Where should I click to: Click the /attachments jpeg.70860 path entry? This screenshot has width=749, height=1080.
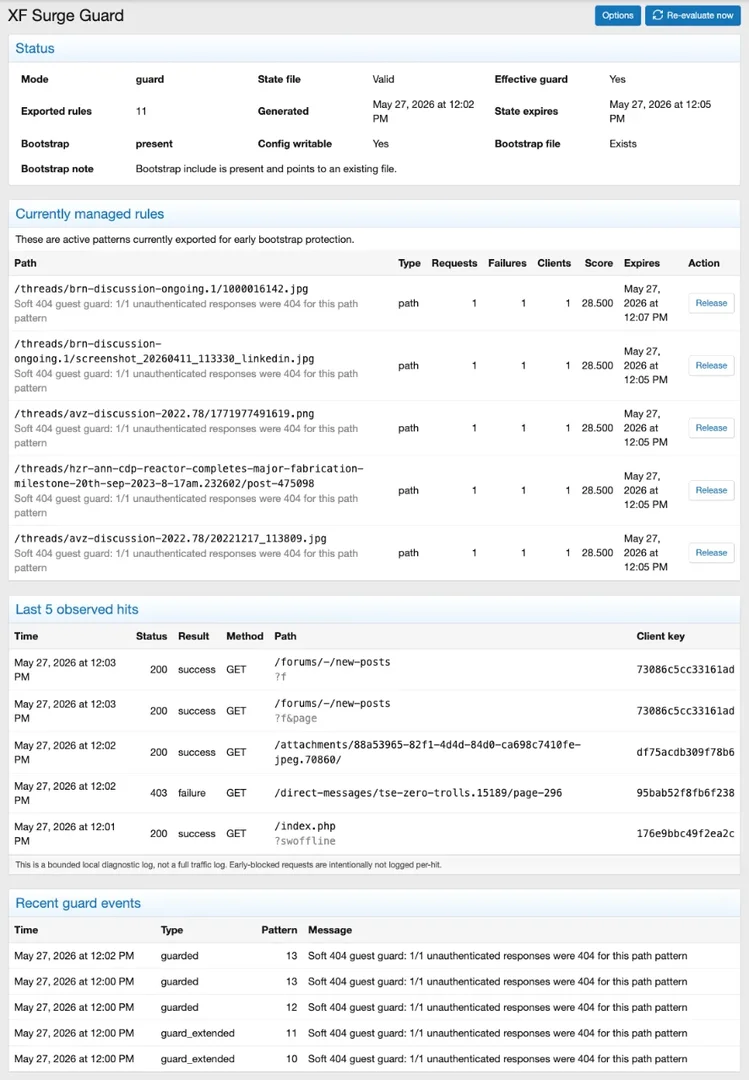pyautogui.click(x=427, y=752)
